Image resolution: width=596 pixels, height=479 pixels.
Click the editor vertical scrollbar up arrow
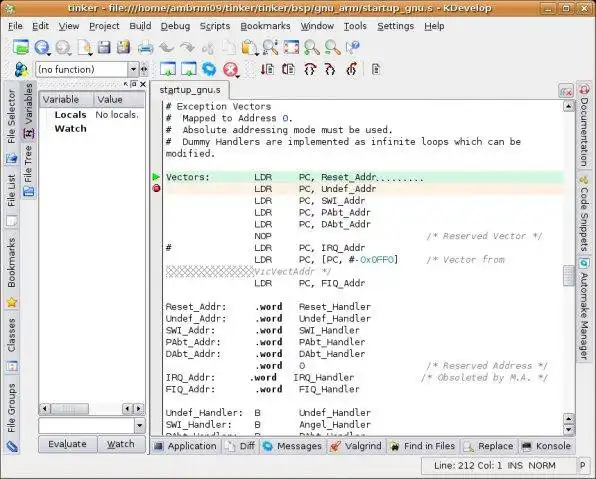pyautogui.click(x=569, y=106)
